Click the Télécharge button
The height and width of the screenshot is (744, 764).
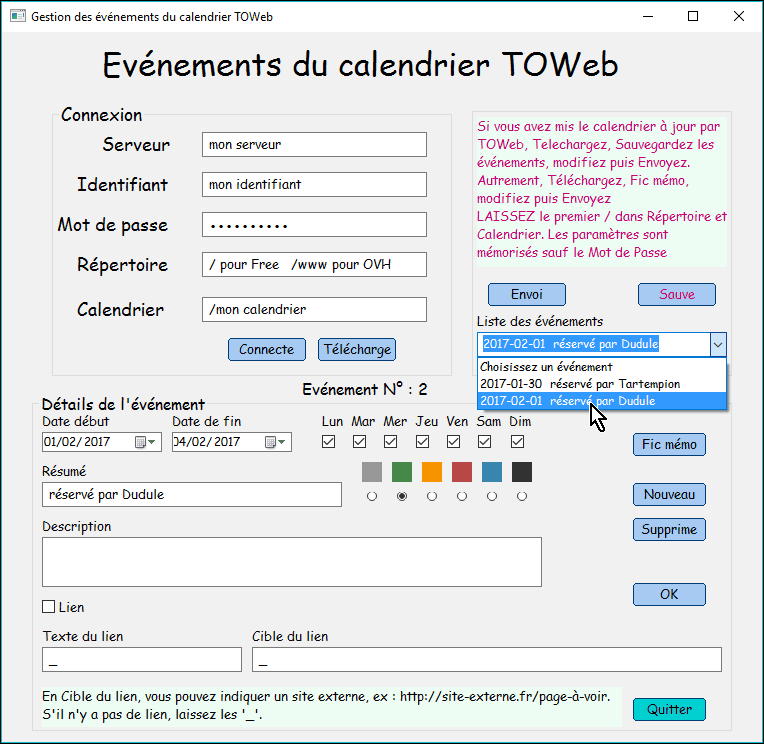coord(357,349)
